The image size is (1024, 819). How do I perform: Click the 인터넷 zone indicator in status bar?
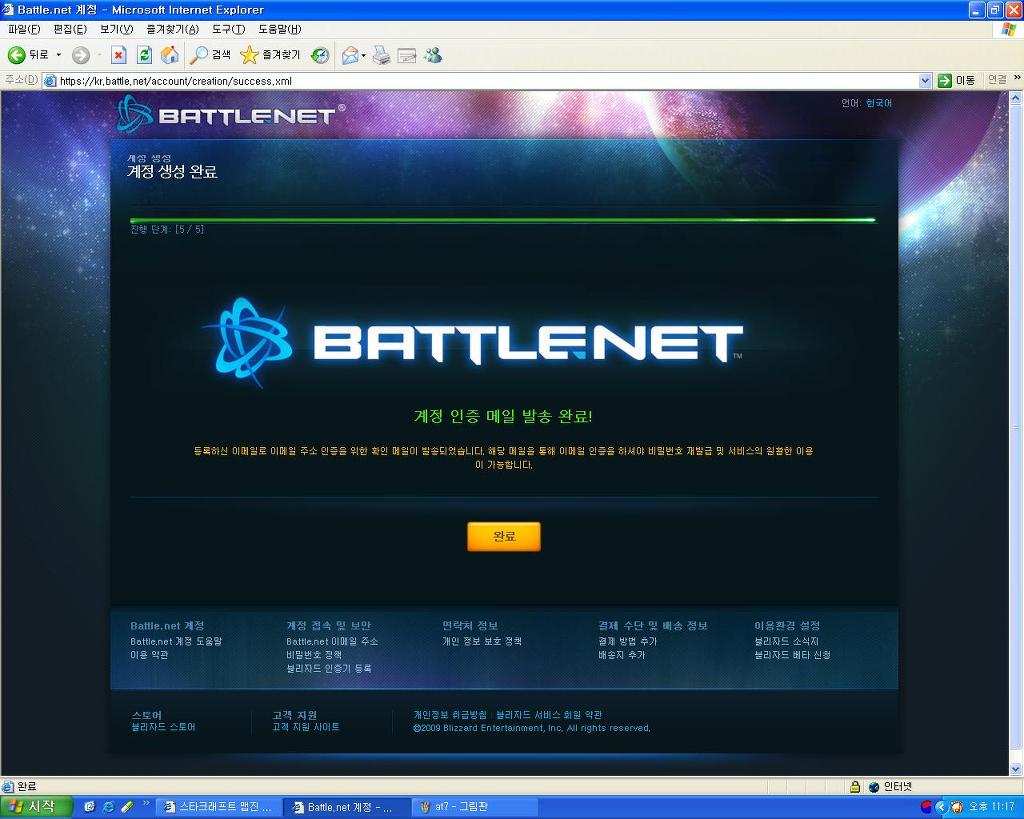pyautogui.click(x=889, y=787)
